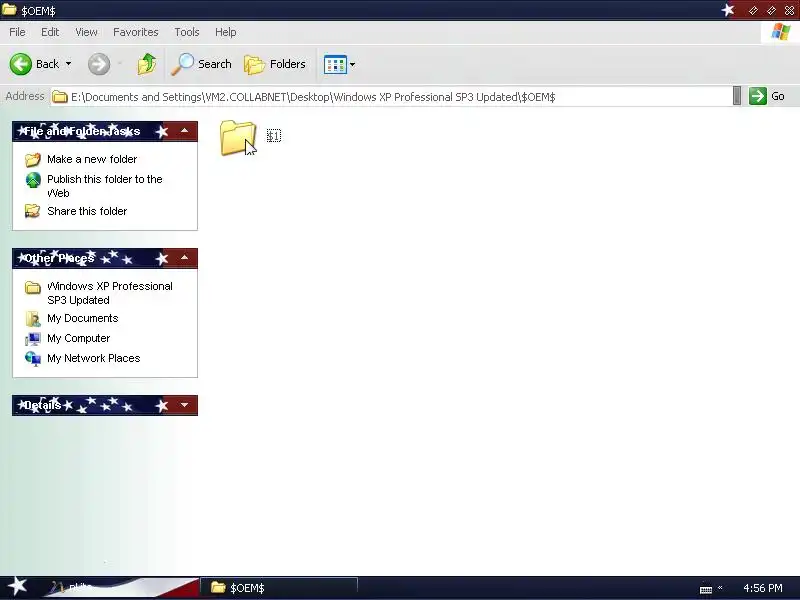Open the Help menu
The image size is (800, 600).
coord(226,32)
